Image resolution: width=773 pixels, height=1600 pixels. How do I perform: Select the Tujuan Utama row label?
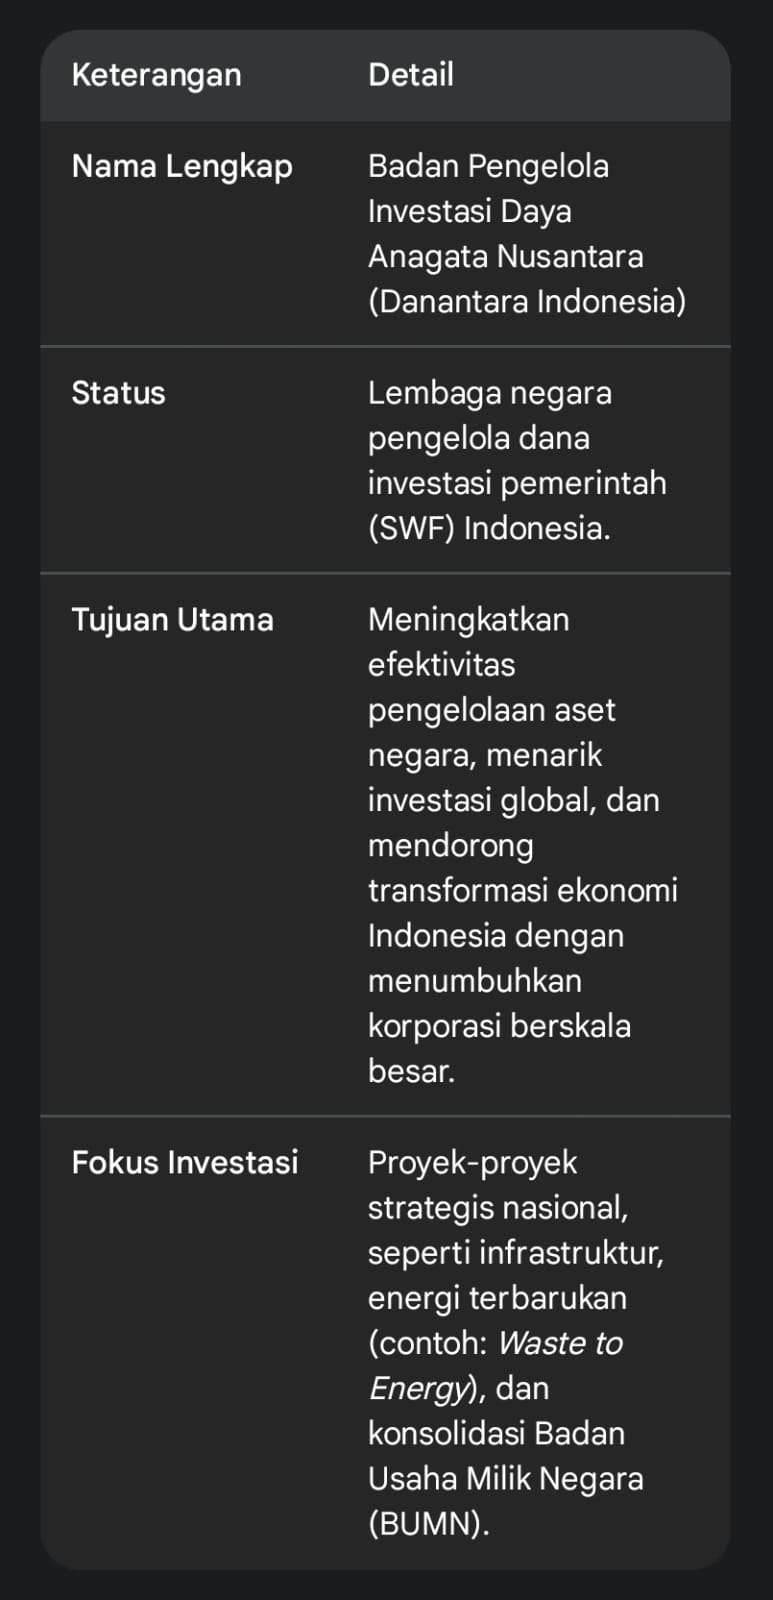(172, 620)
